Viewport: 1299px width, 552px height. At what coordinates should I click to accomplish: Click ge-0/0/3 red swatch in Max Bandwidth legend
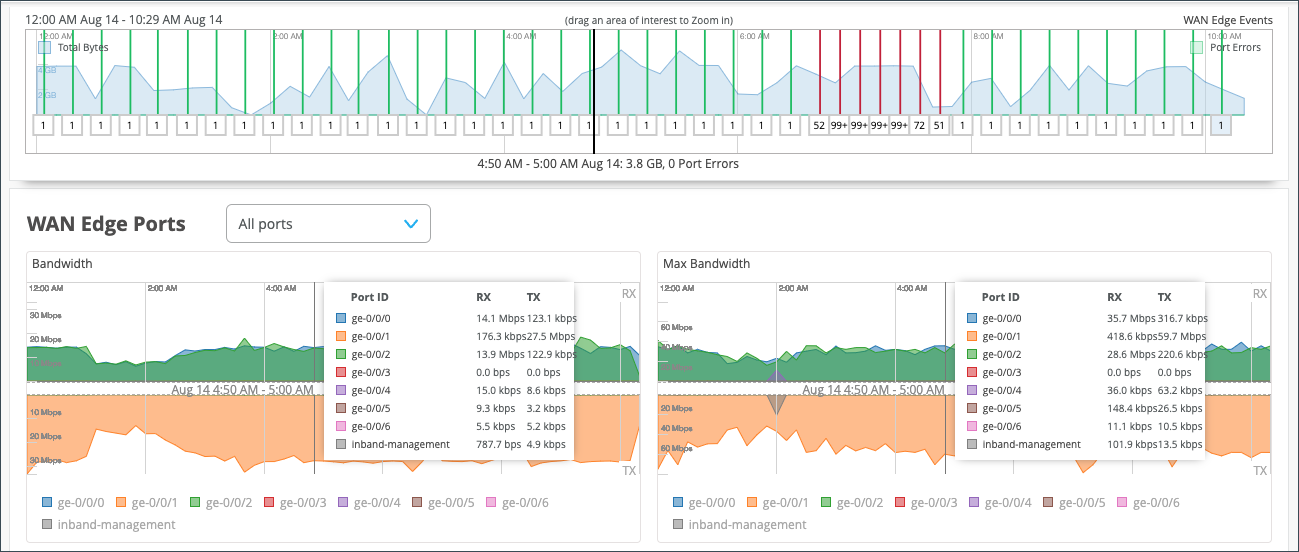901,502
